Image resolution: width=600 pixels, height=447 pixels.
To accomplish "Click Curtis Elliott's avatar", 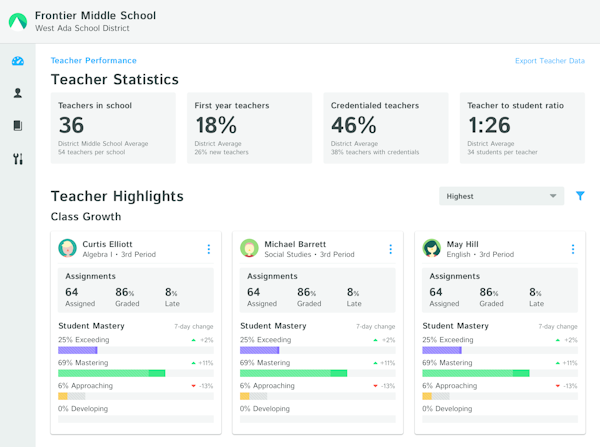I will (x=68, y=249).
